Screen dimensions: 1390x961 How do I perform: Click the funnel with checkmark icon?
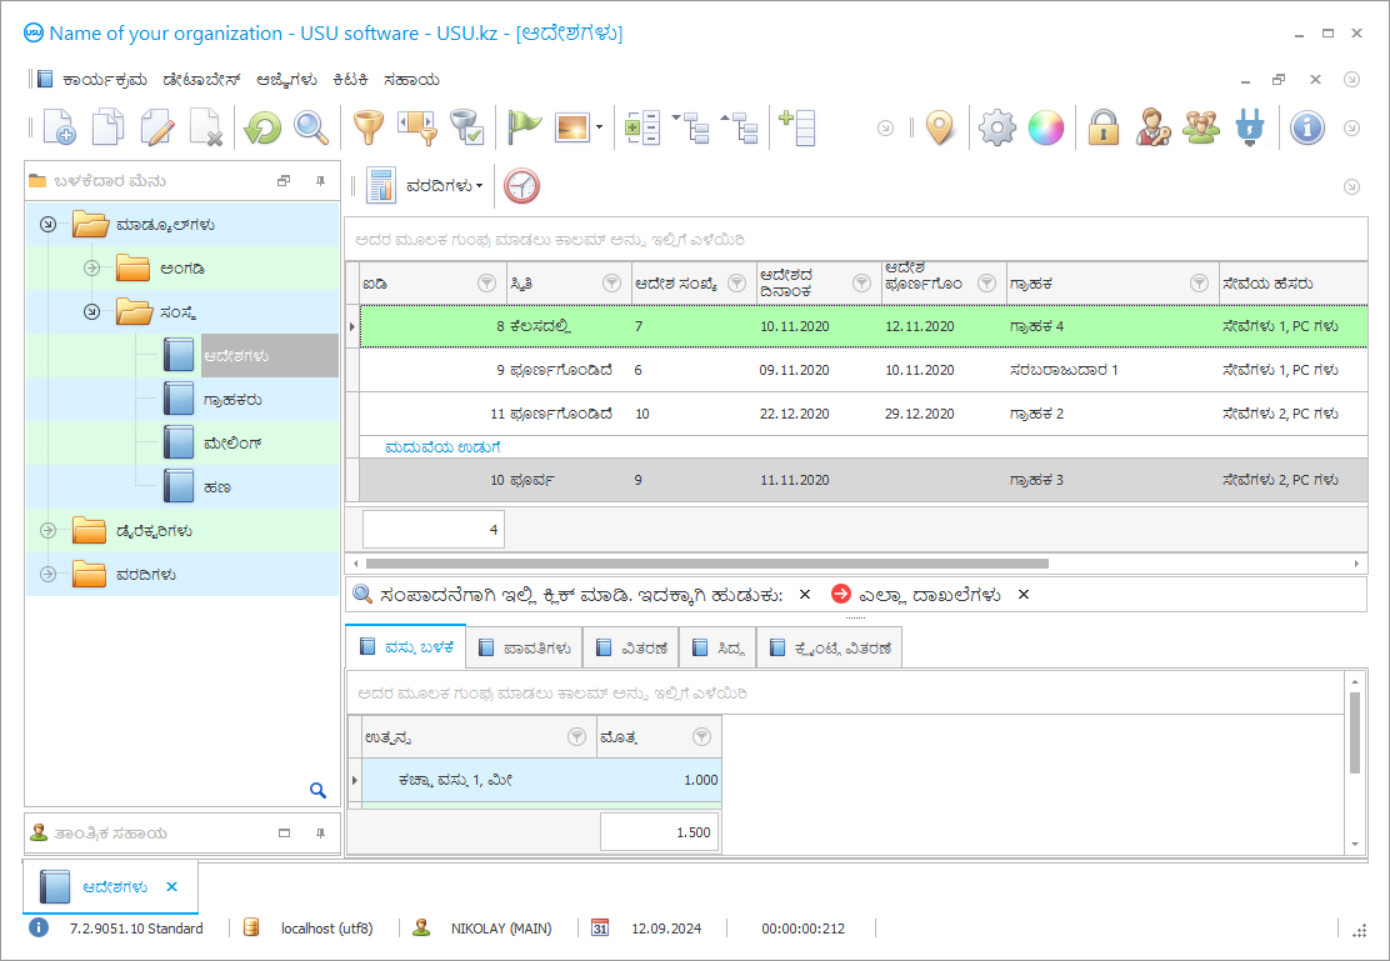(x=466, y=128)
